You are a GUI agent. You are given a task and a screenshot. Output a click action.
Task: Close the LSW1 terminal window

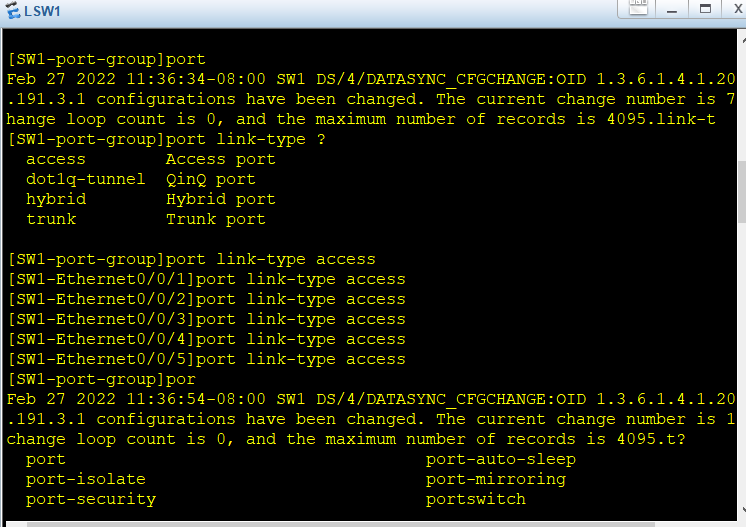(739, 9)
